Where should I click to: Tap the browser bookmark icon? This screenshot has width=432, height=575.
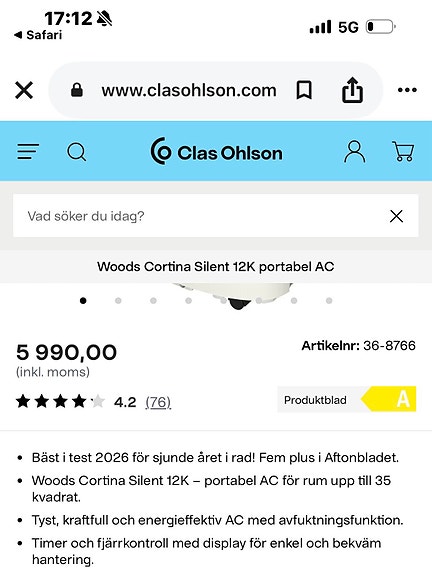[x=304, y=90]
